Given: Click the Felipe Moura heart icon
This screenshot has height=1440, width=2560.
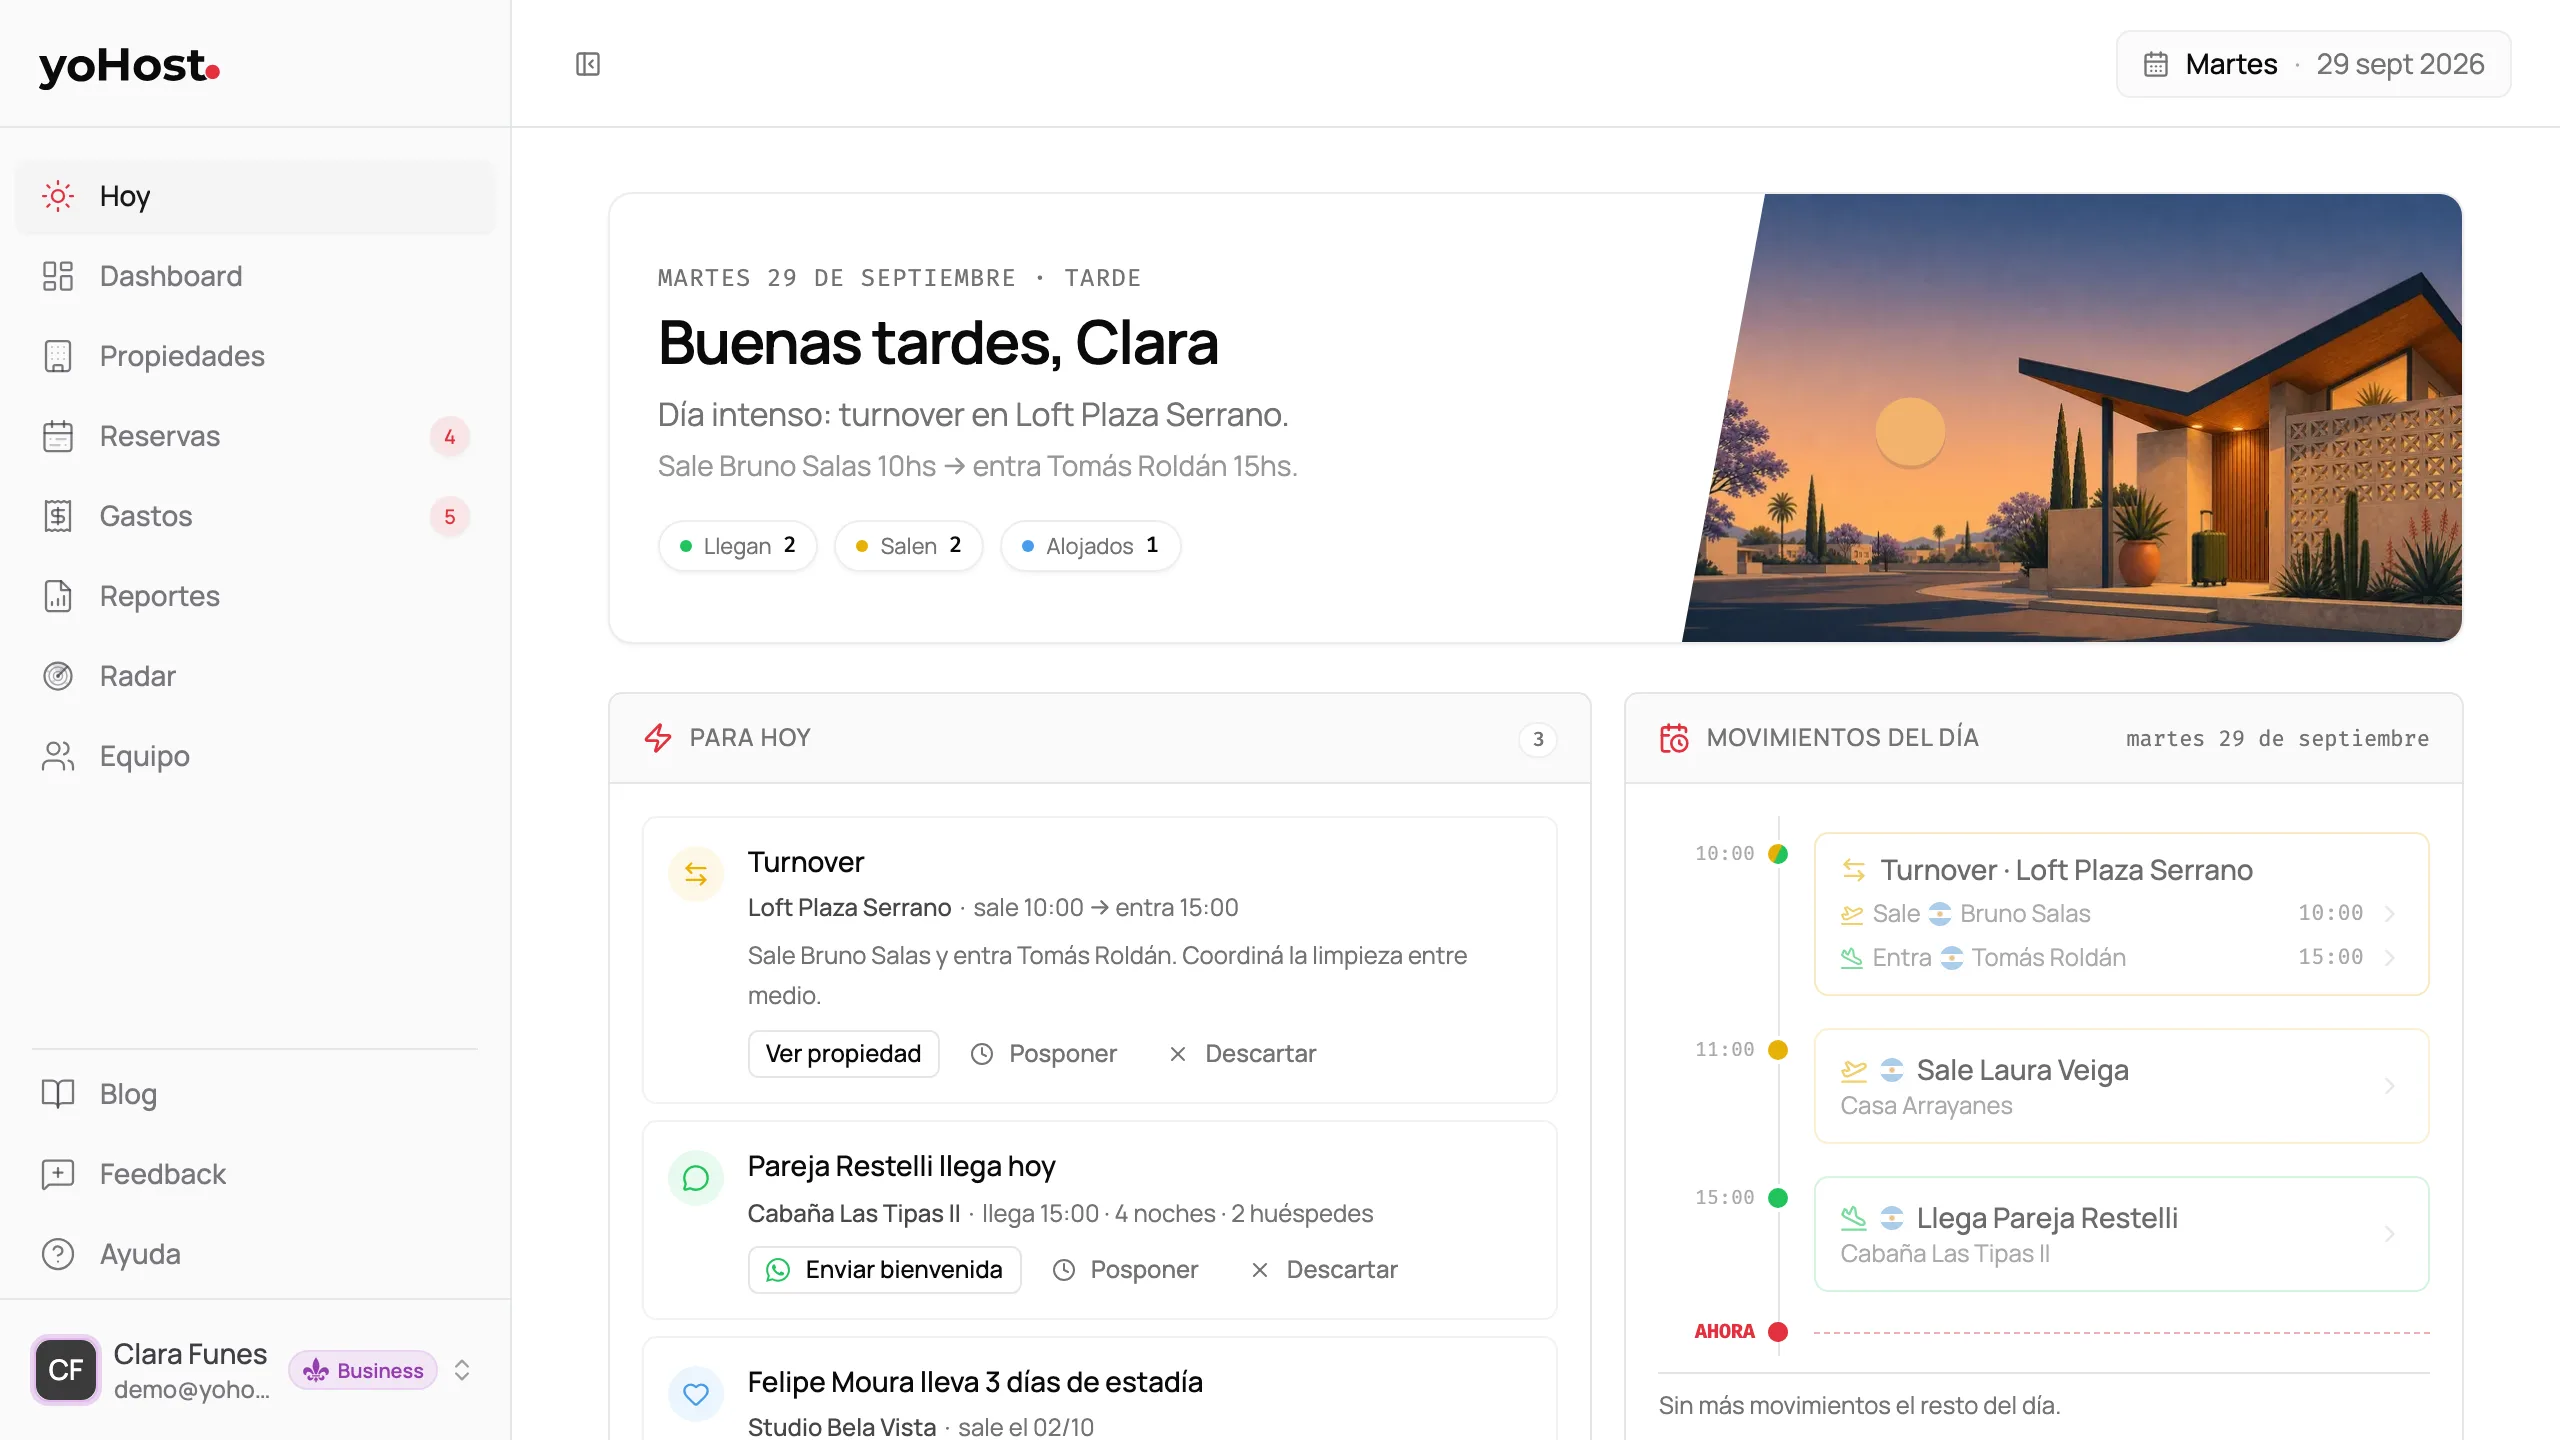Looking at the screenshot, I should 696,1394.
